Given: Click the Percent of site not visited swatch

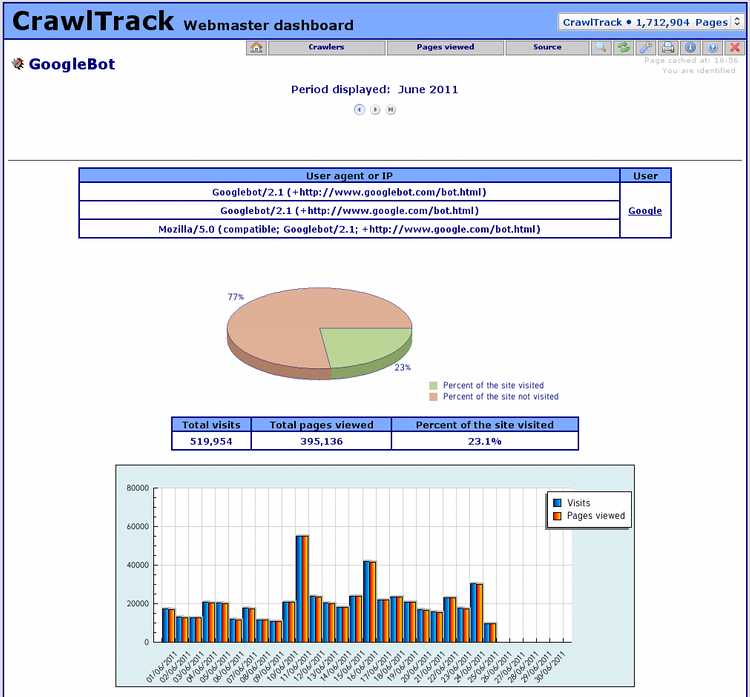Looking at the screenshot, I should coord(433,397).
